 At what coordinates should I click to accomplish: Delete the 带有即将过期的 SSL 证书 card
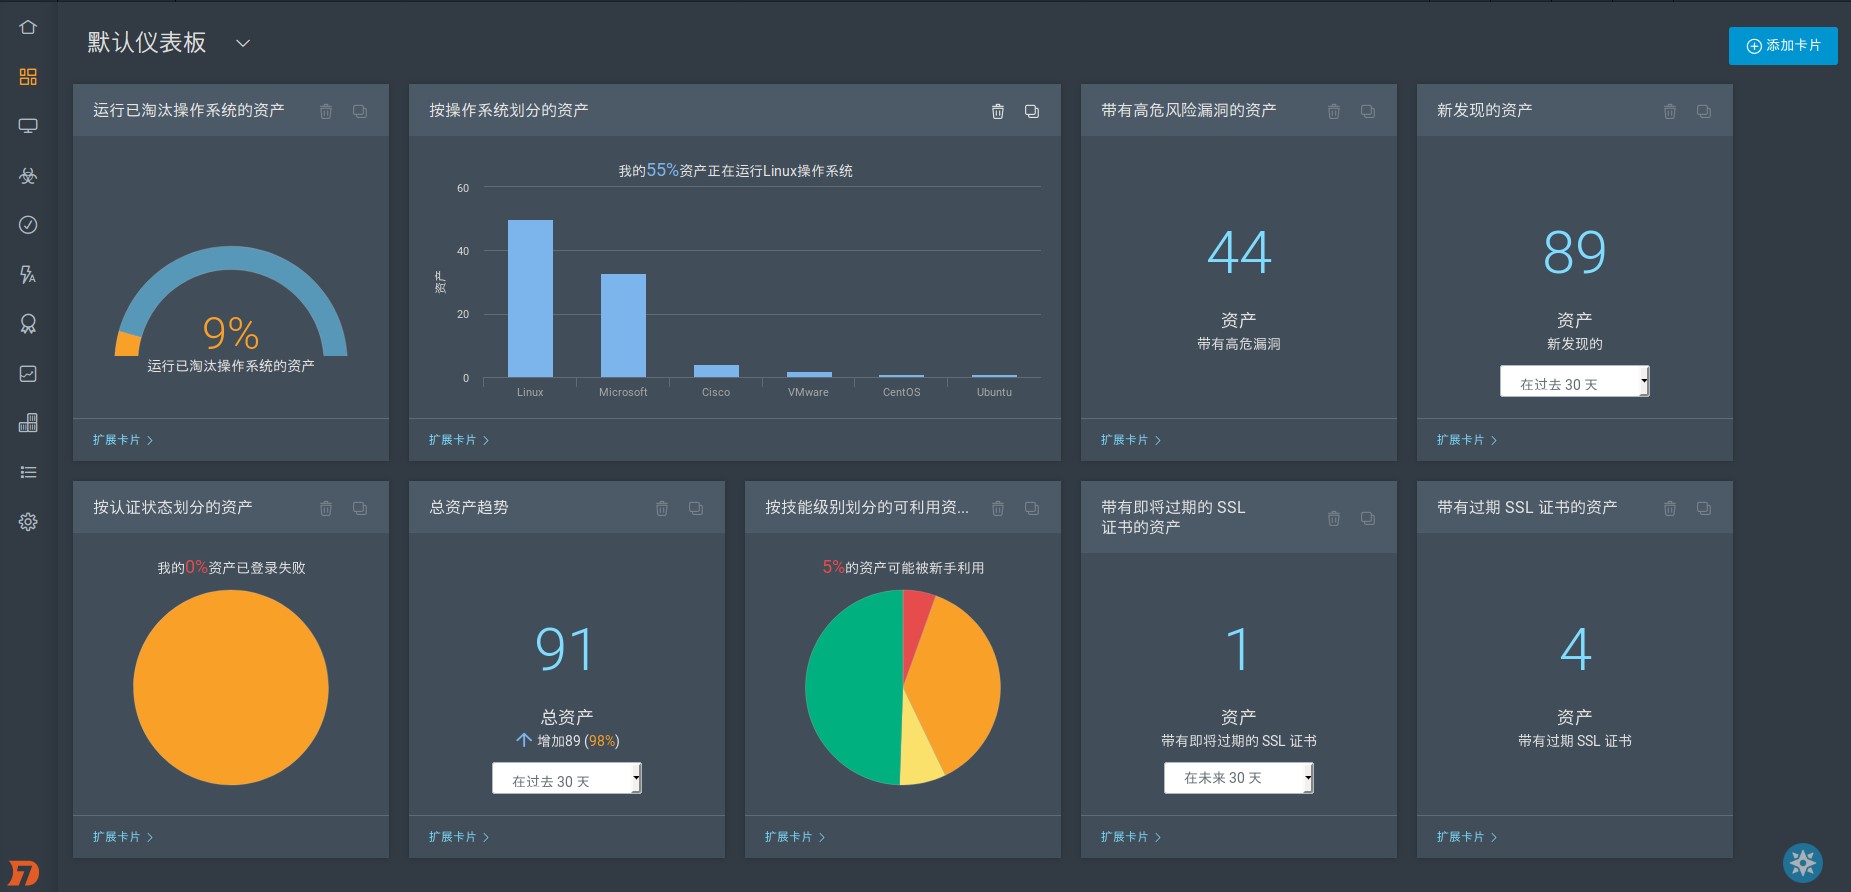[x=1334, y=518]
